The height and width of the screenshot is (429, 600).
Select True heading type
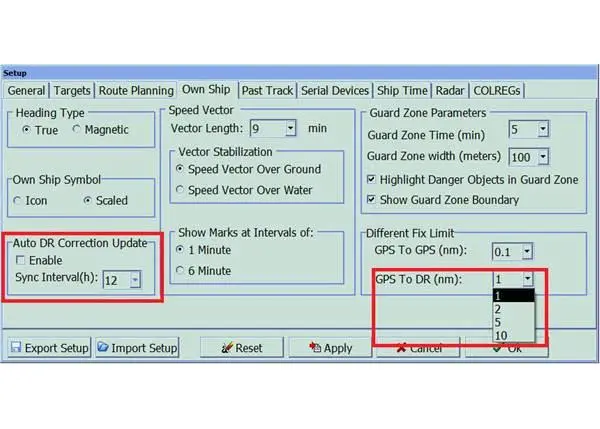[x=26, y=129]
